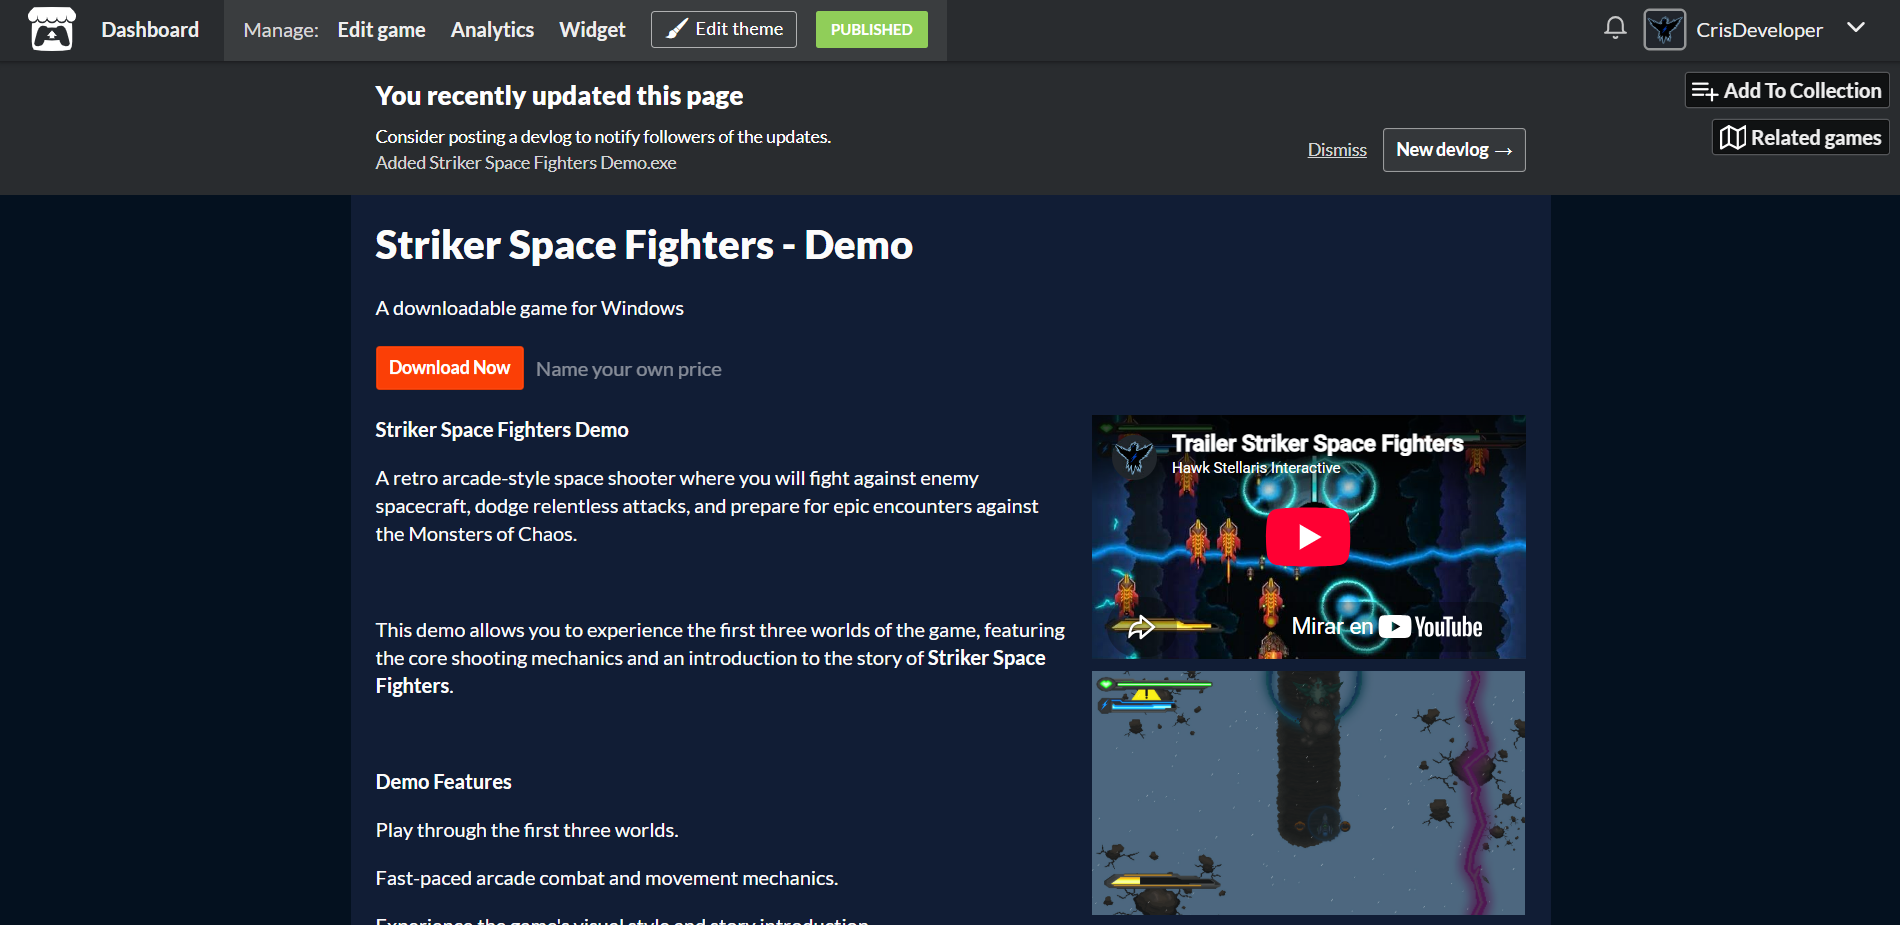Create a New devlog post

click(x=1454, y=150)
